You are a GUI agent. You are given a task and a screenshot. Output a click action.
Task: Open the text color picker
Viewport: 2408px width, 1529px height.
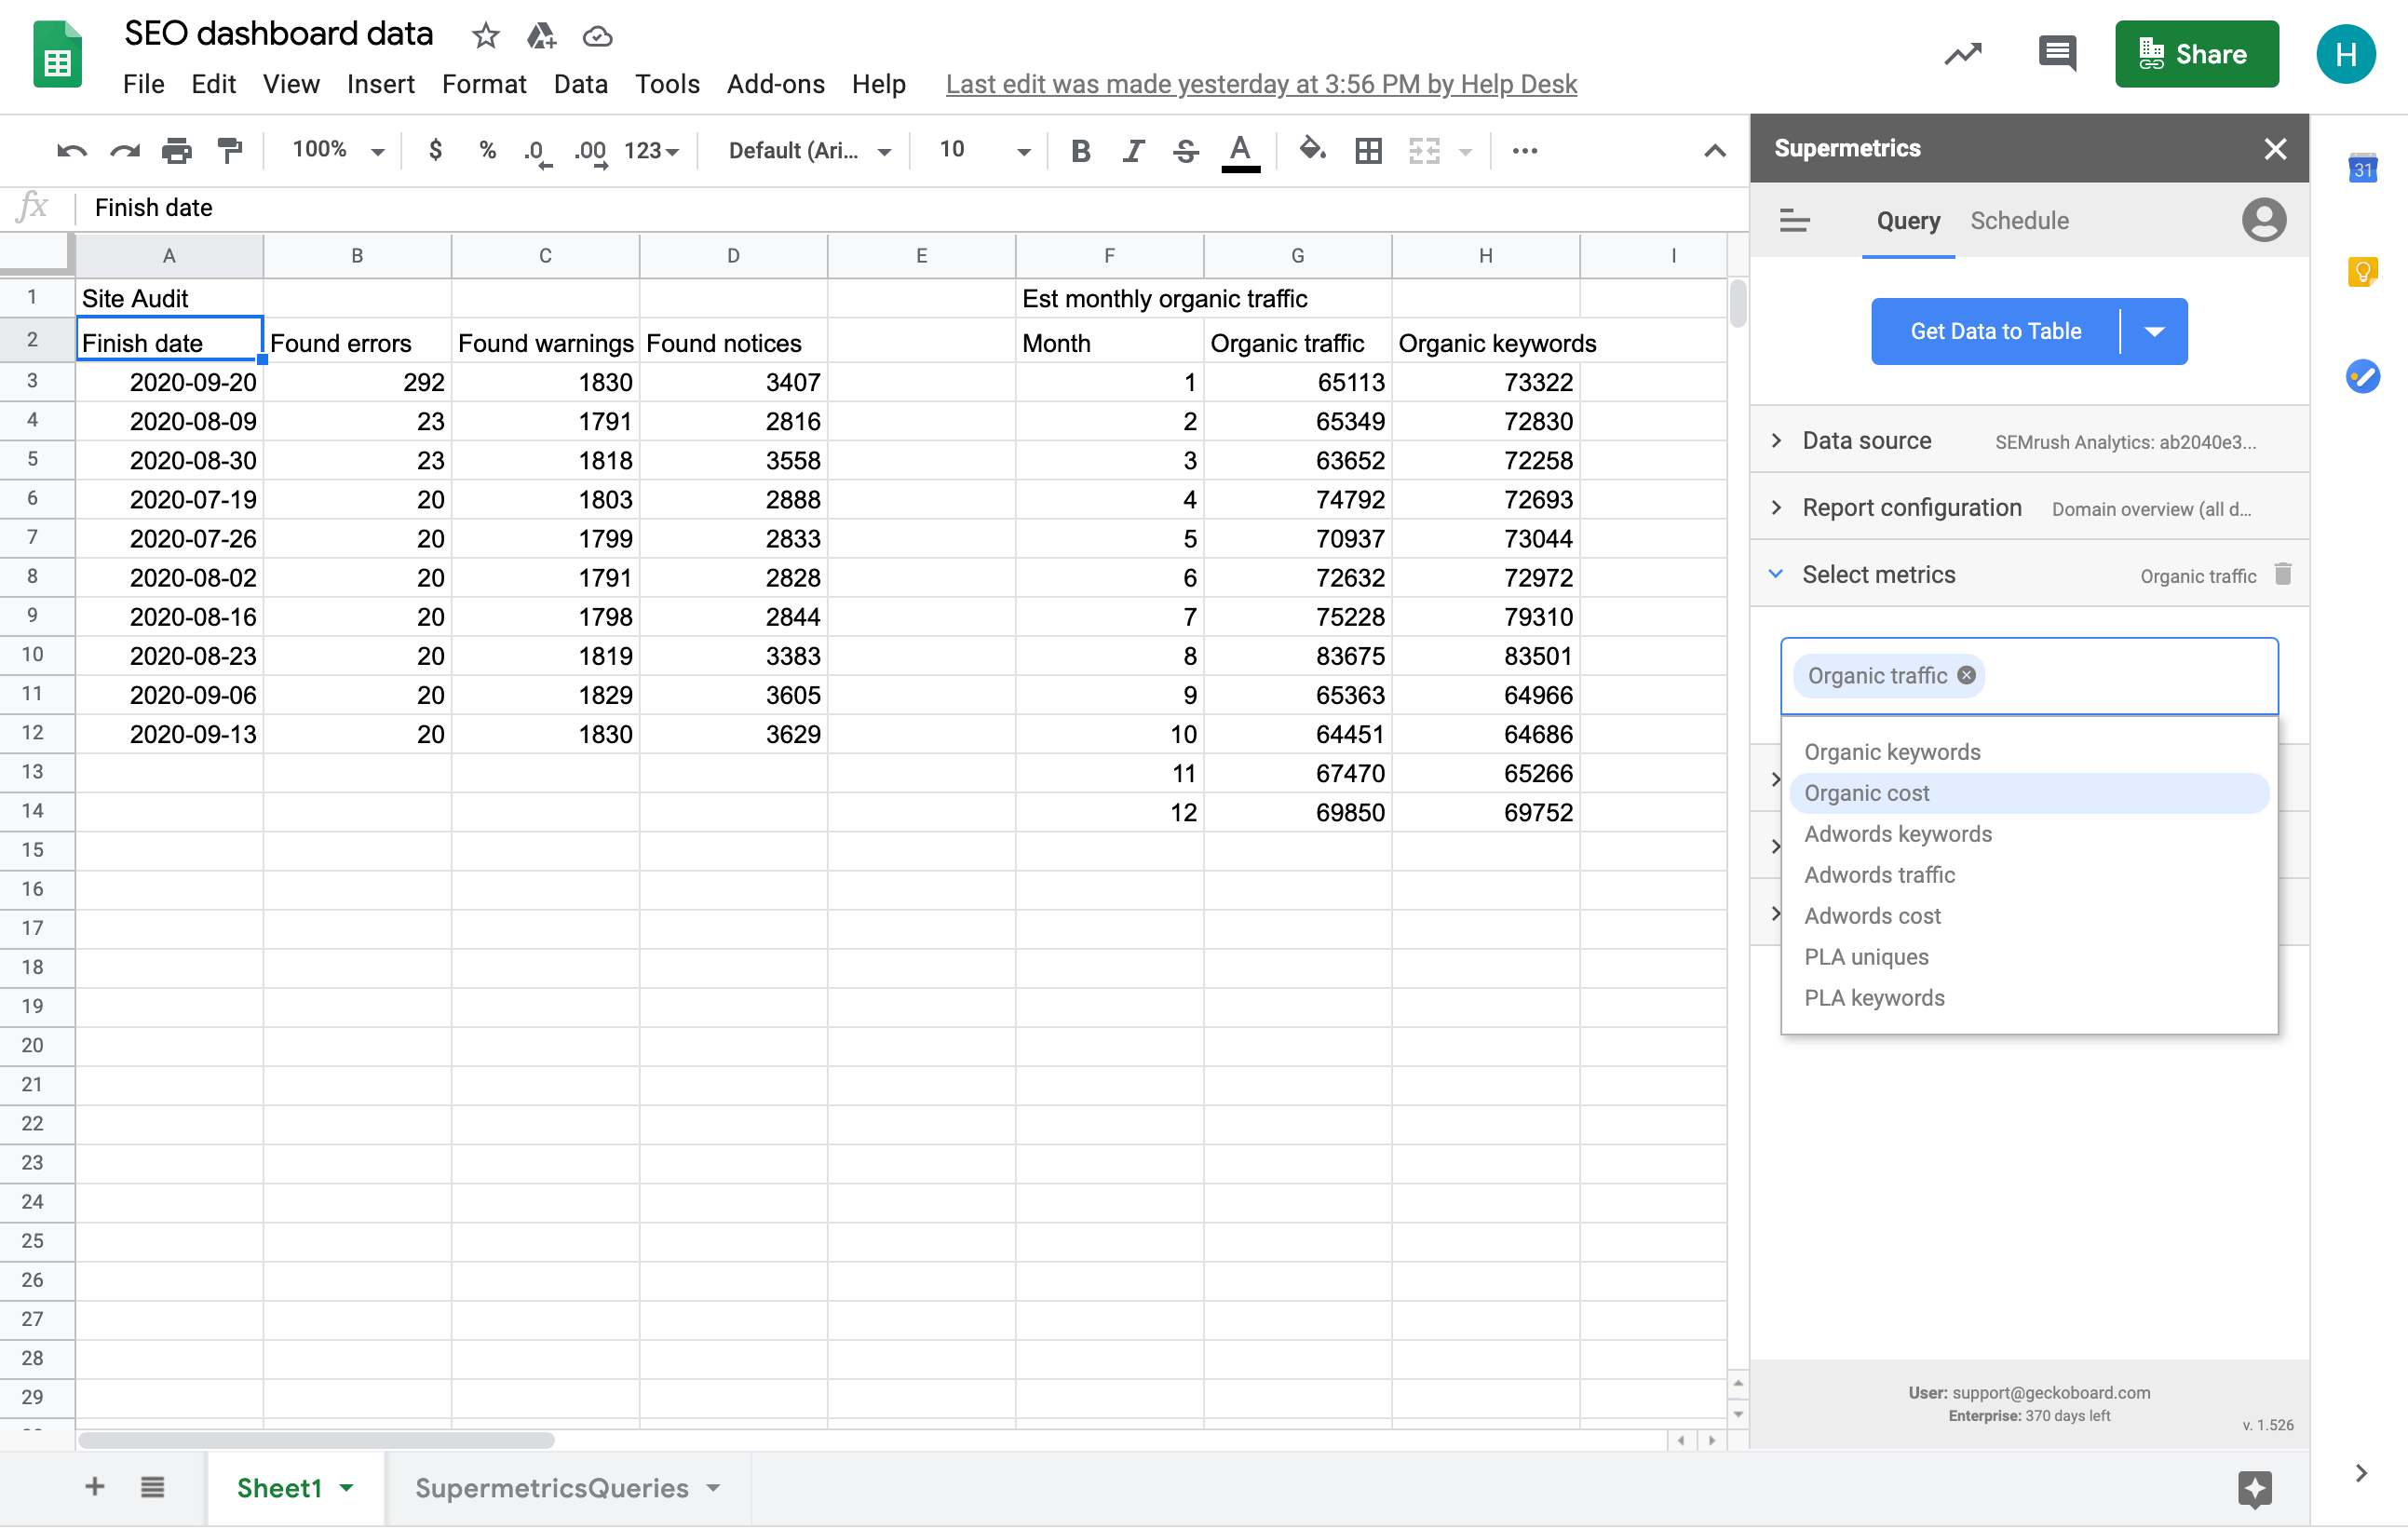(x=1240, y=152)
